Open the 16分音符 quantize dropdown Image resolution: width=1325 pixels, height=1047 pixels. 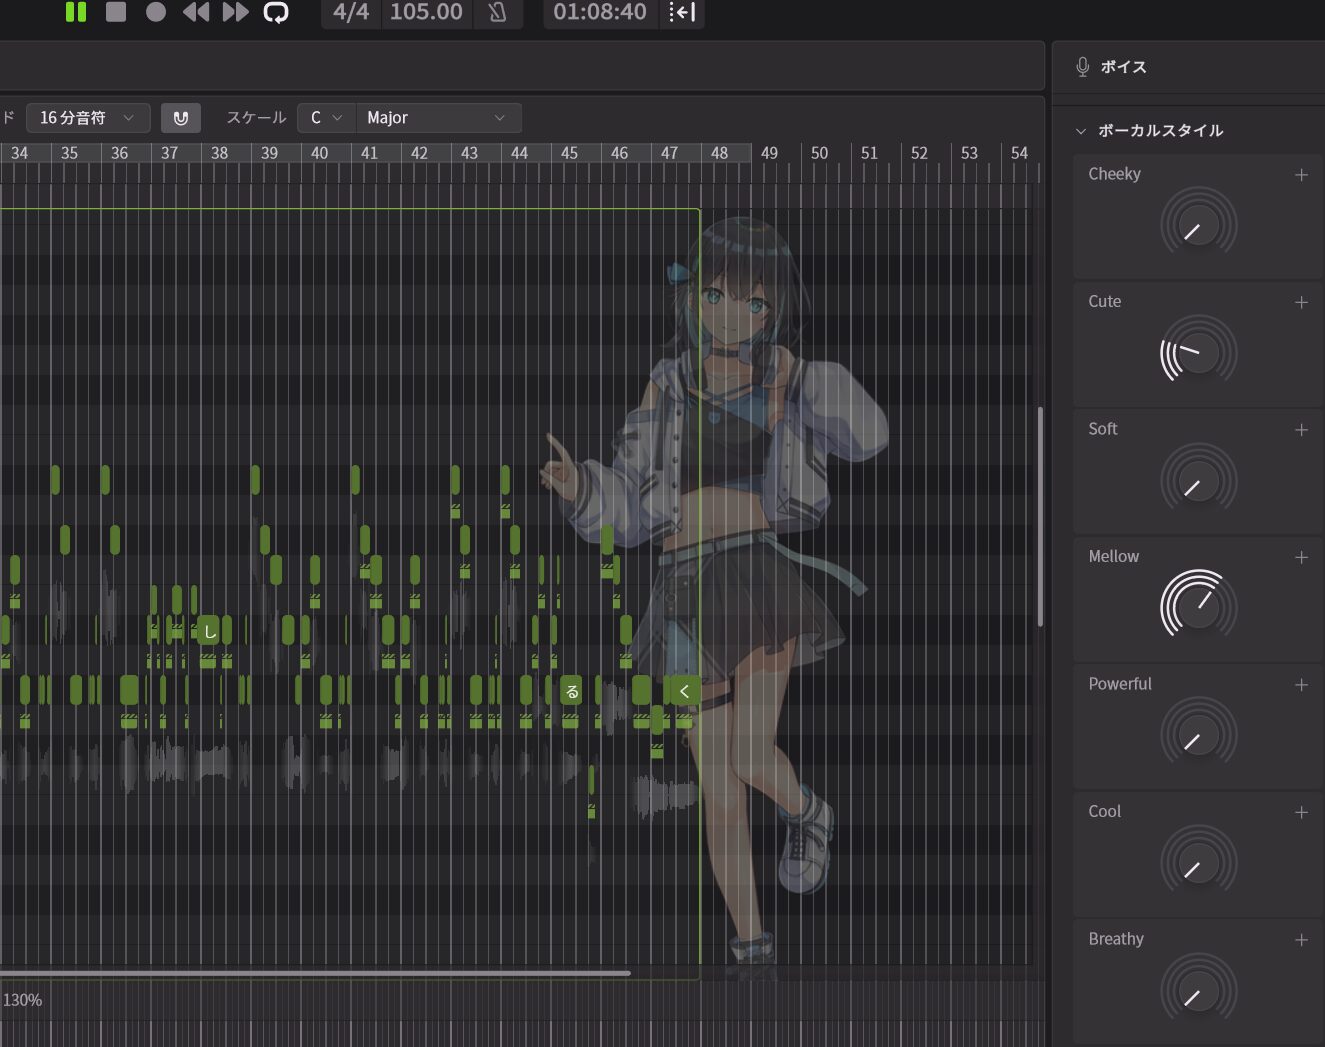[x=88, y=118]
